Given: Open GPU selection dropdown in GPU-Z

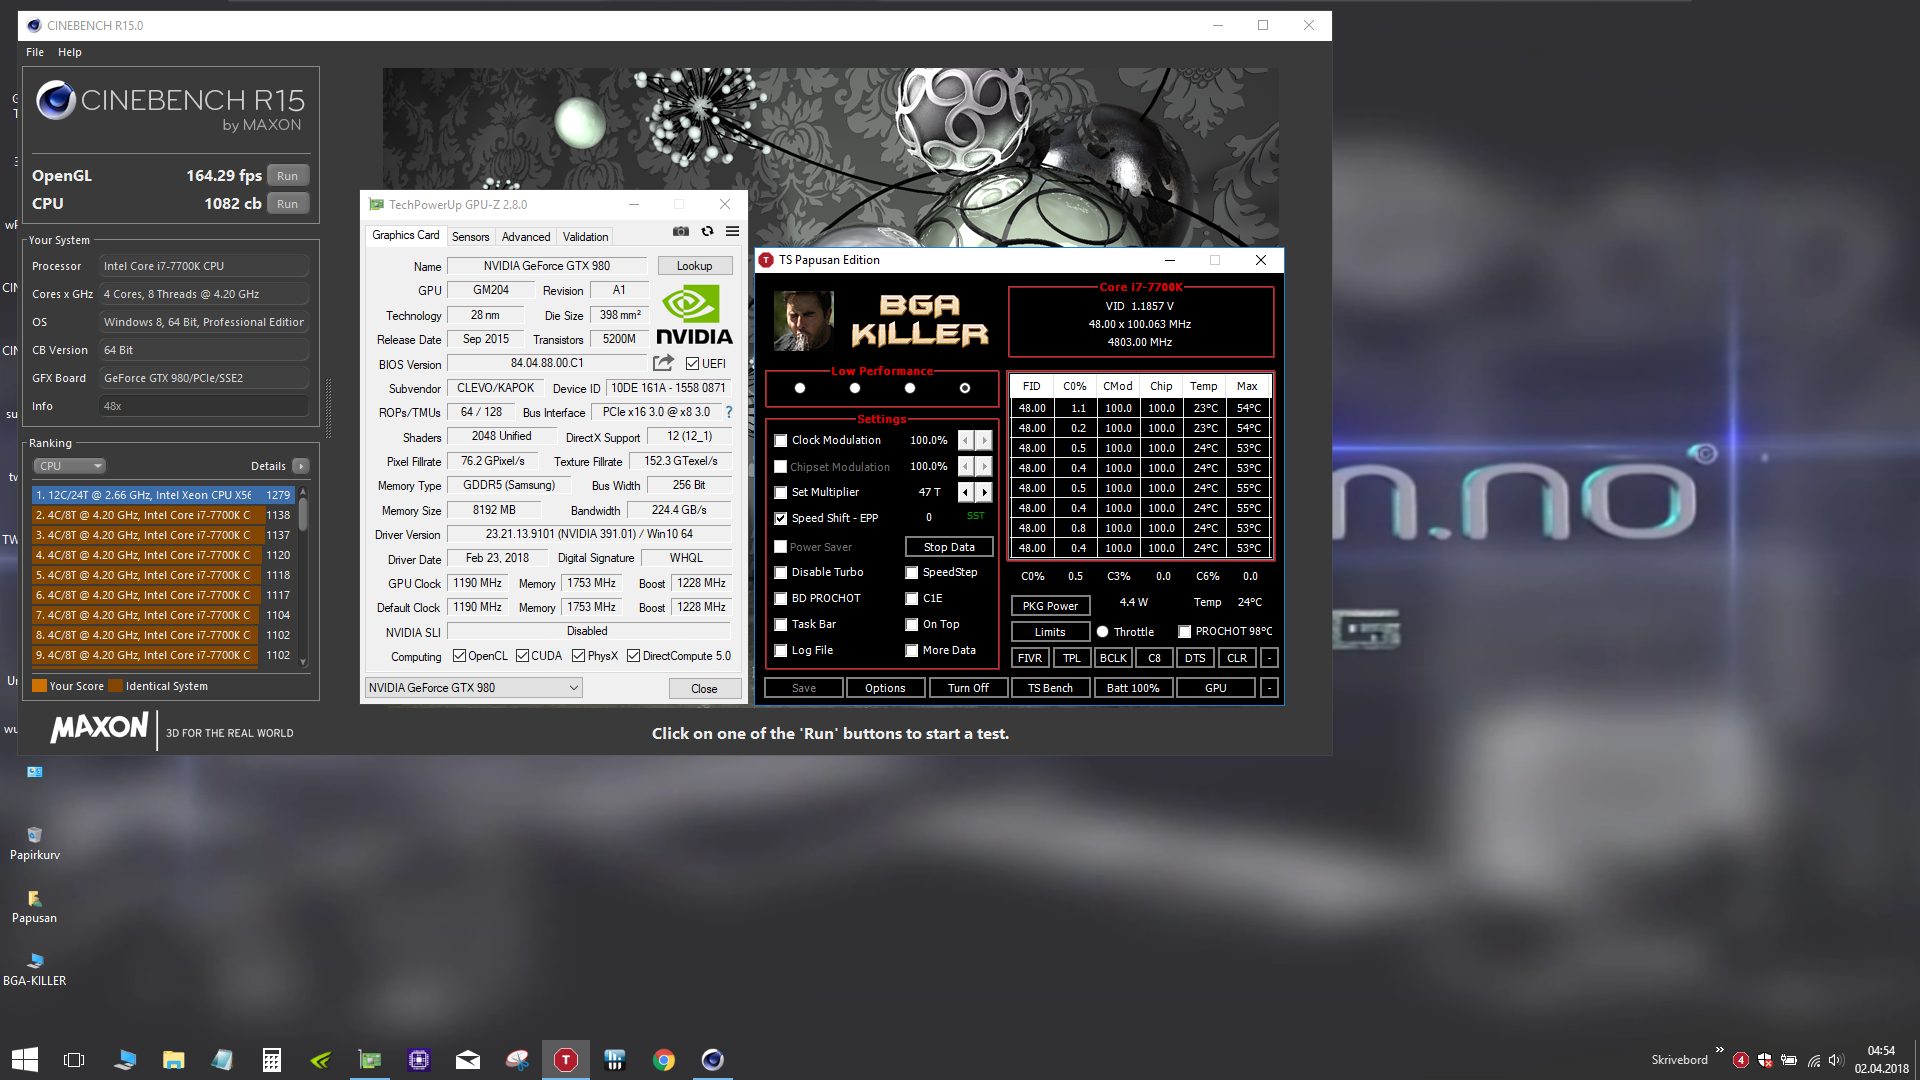Looking at the screenshot, I should click(473, 687).
